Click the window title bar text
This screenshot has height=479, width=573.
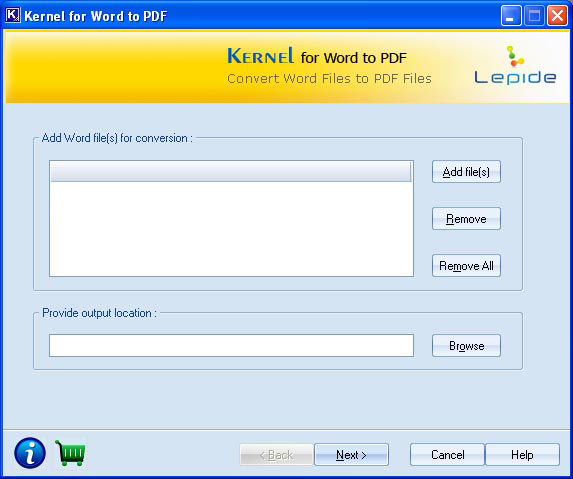96,16
